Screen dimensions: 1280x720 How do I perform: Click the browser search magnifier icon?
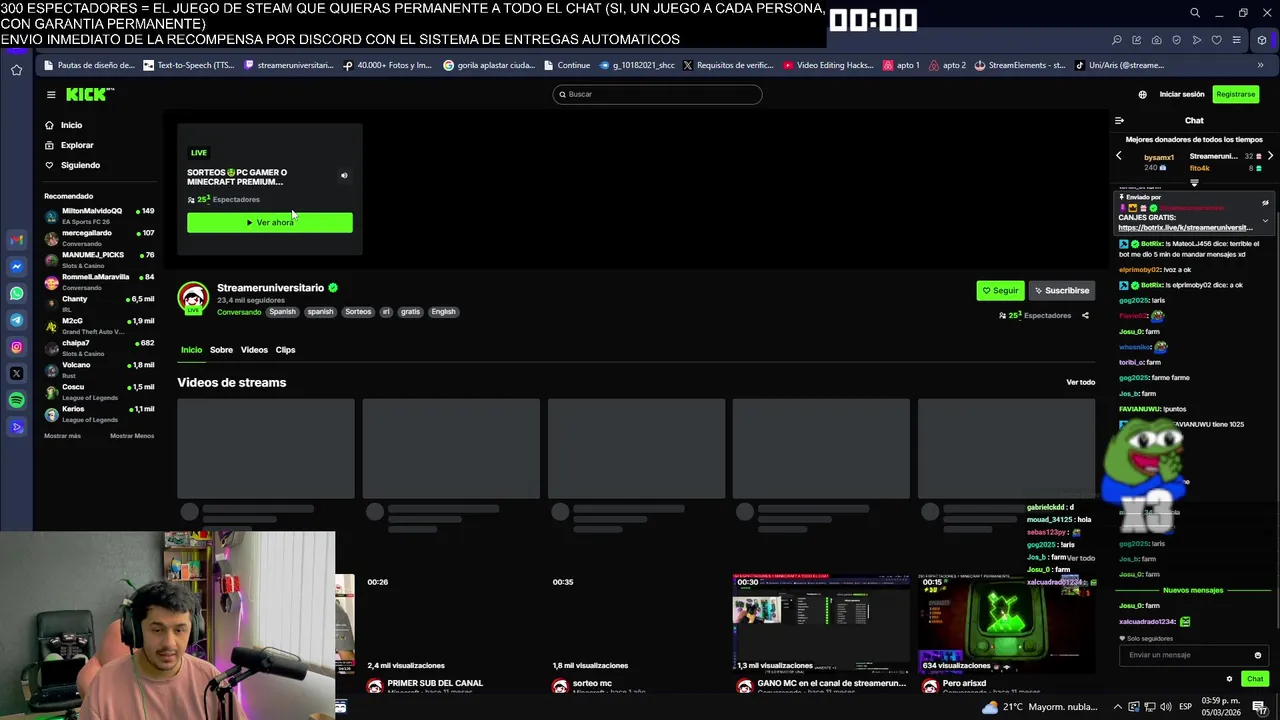1195,13
